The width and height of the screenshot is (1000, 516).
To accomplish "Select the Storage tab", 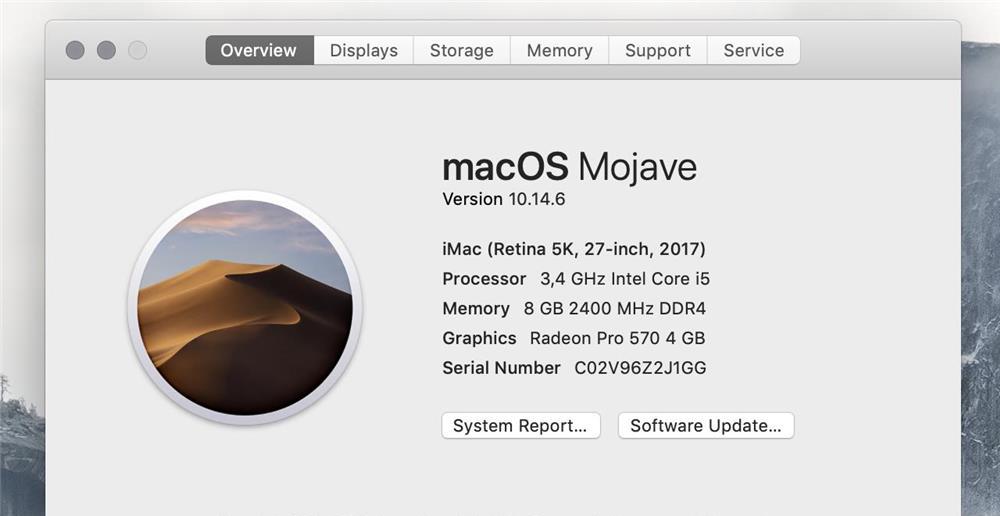I will [x=461, y=50].
